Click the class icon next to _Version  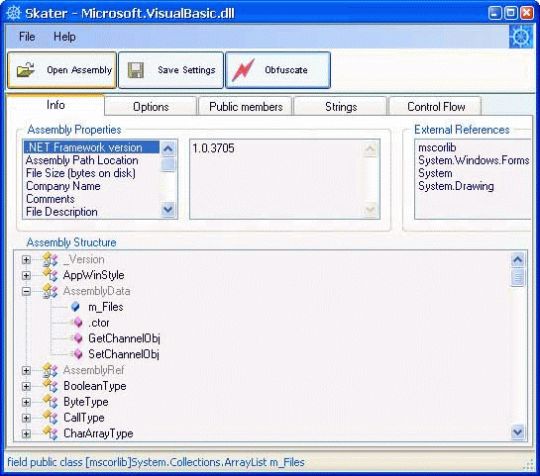[x=50, y=259]
